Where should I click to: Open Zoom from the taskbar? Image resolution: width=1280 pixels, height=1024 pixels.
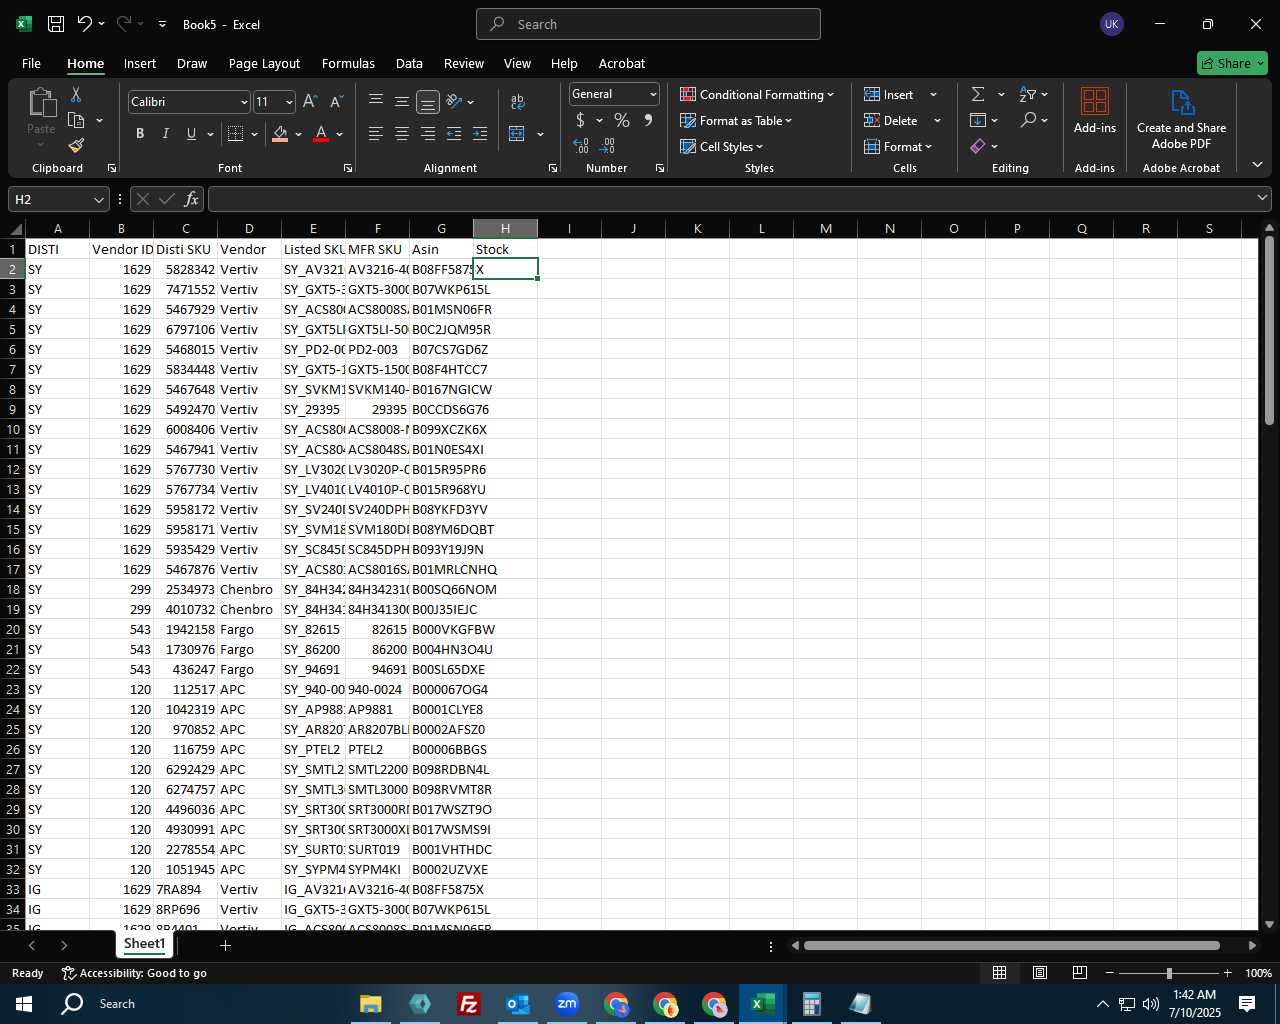click(x=567, y=1004)
